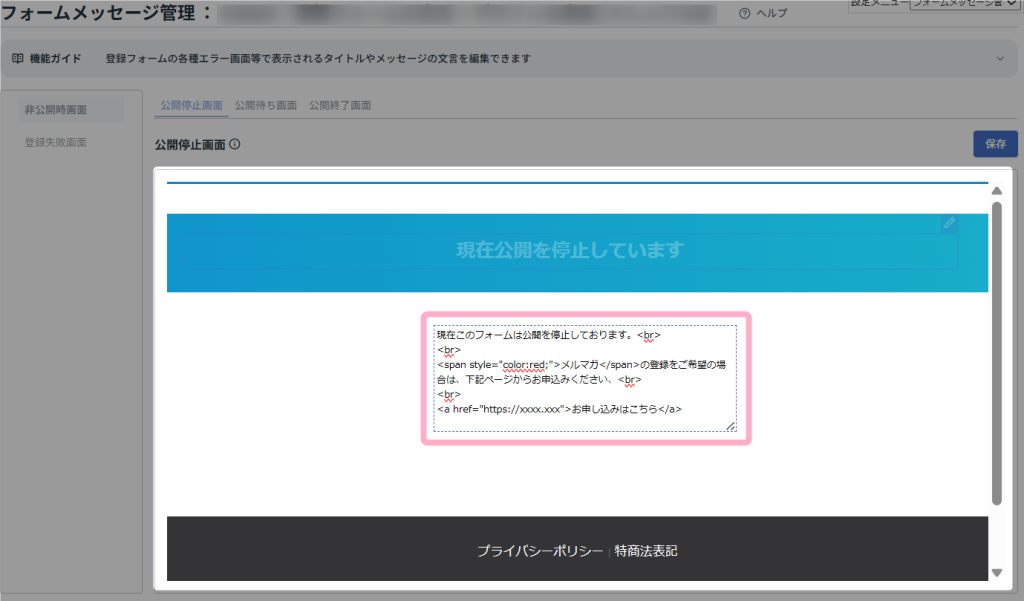The width and height of the screenshot is (1024, 601).
Task: Open the 特商法表記 footer link
Action: (646, 551)
